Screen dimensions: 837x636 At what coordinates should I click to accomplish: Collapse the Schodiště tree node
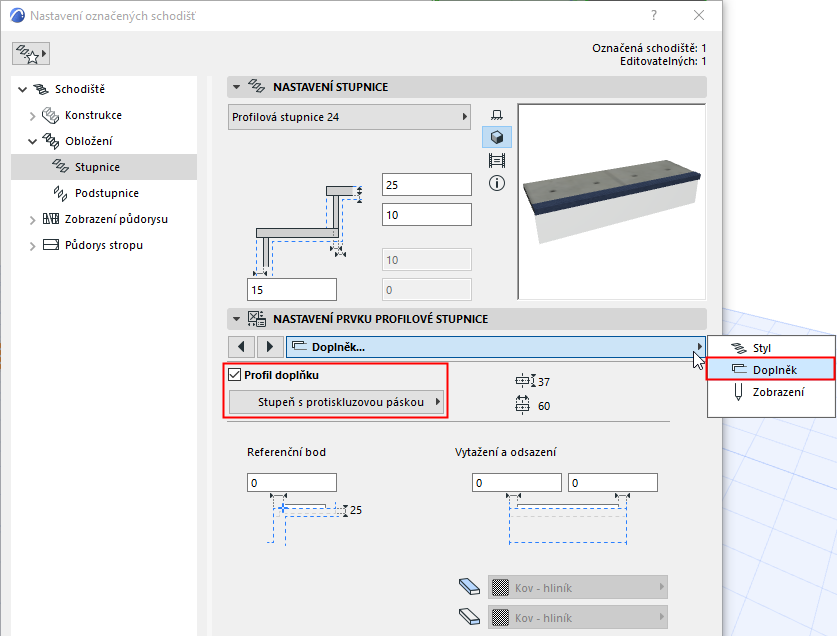(22, 89)
